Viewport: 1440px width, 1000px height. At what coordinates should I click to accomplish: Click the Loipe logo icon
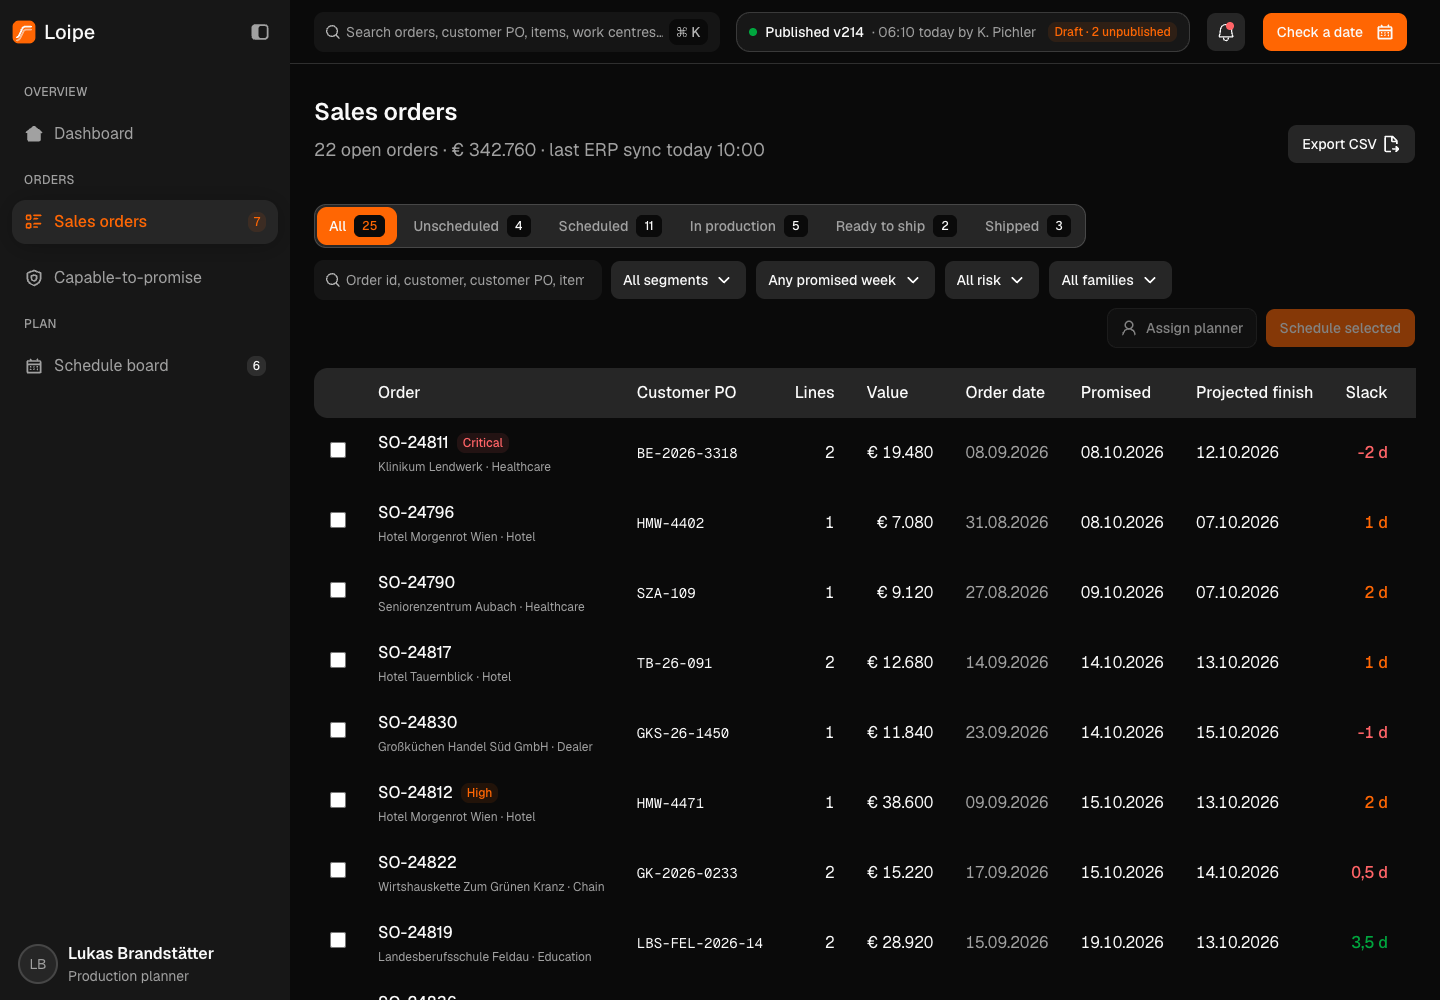(24, 32)
